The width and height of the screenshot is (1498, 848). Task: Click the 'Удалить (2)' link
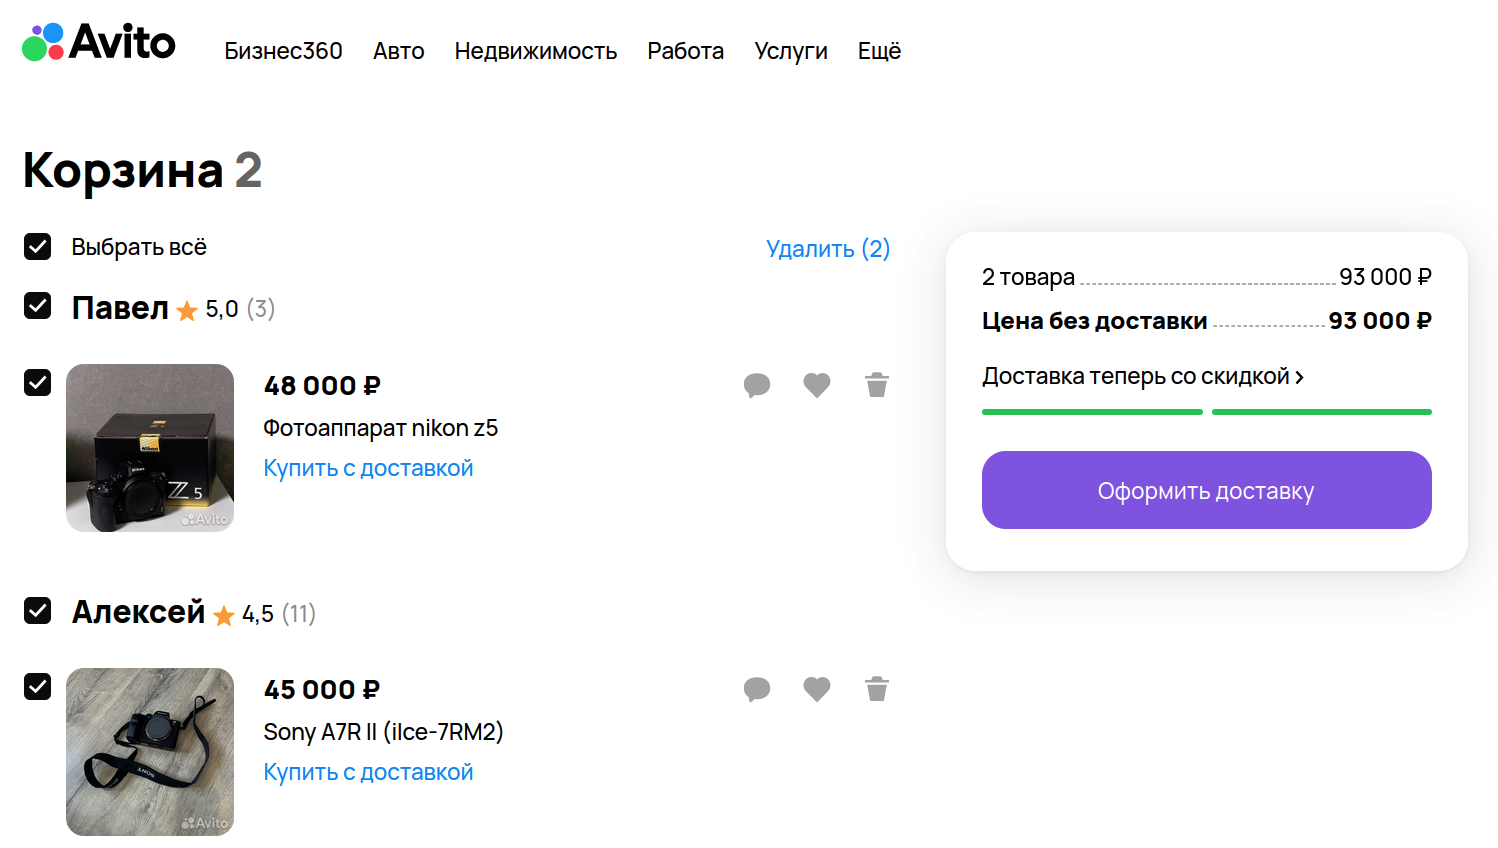pos(828,248)
